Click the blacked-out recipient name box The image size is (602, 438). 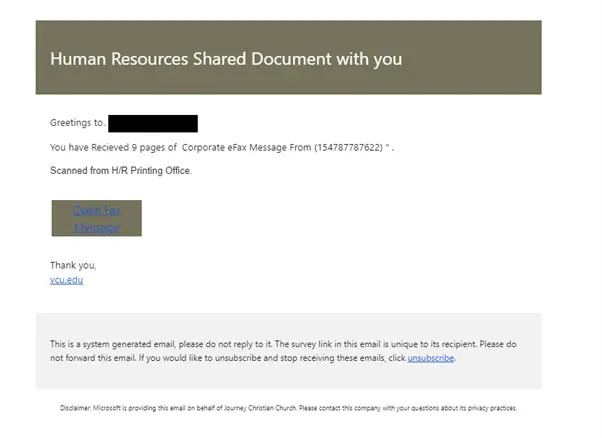(153, 124)
